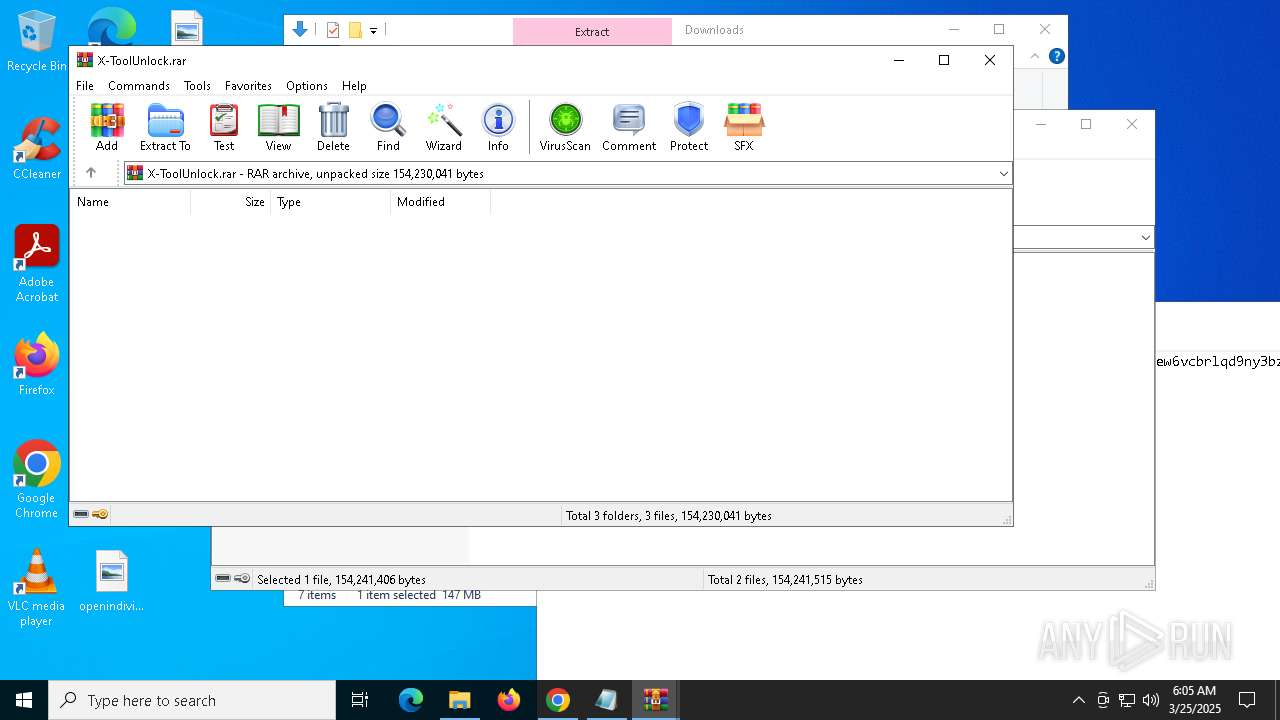The height and width of the screenshot is (720, 1280).
Task: Select CCleaner desktop shortcut
Action: [x=37, y=148]
